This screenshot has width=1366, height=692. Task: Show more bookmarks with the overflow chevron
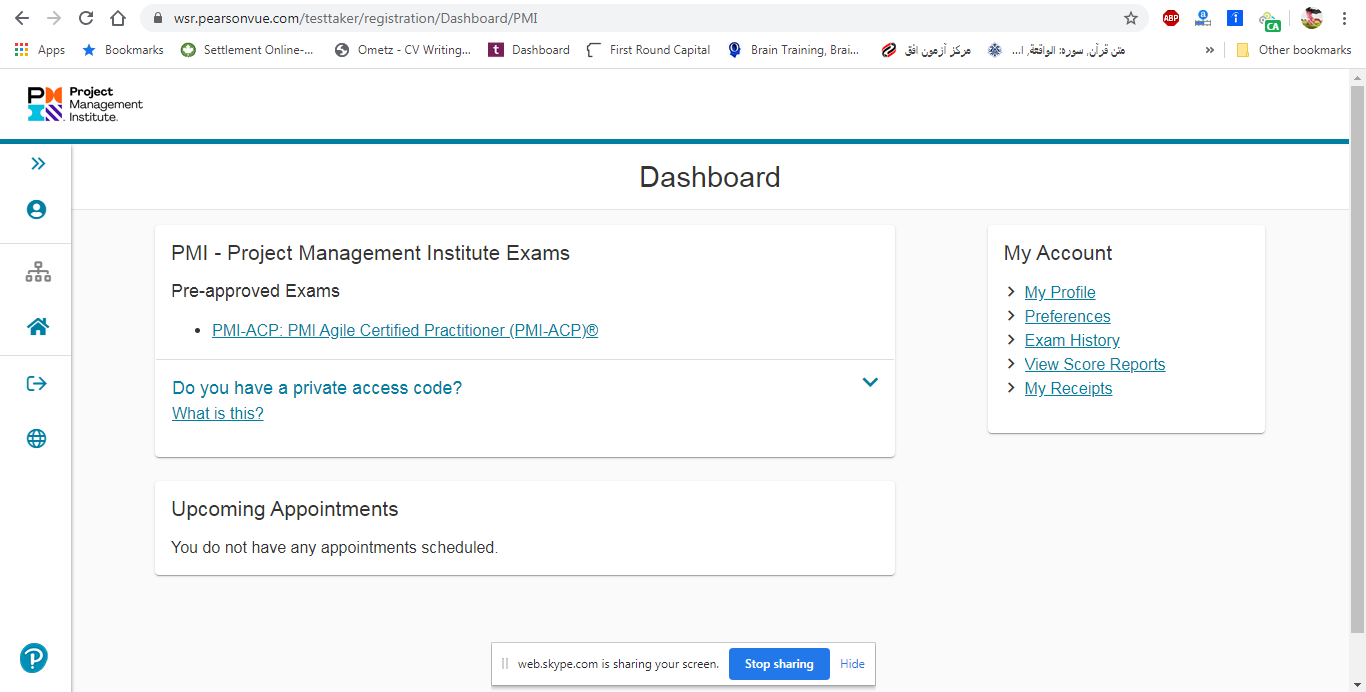[x=1210, y=50]
